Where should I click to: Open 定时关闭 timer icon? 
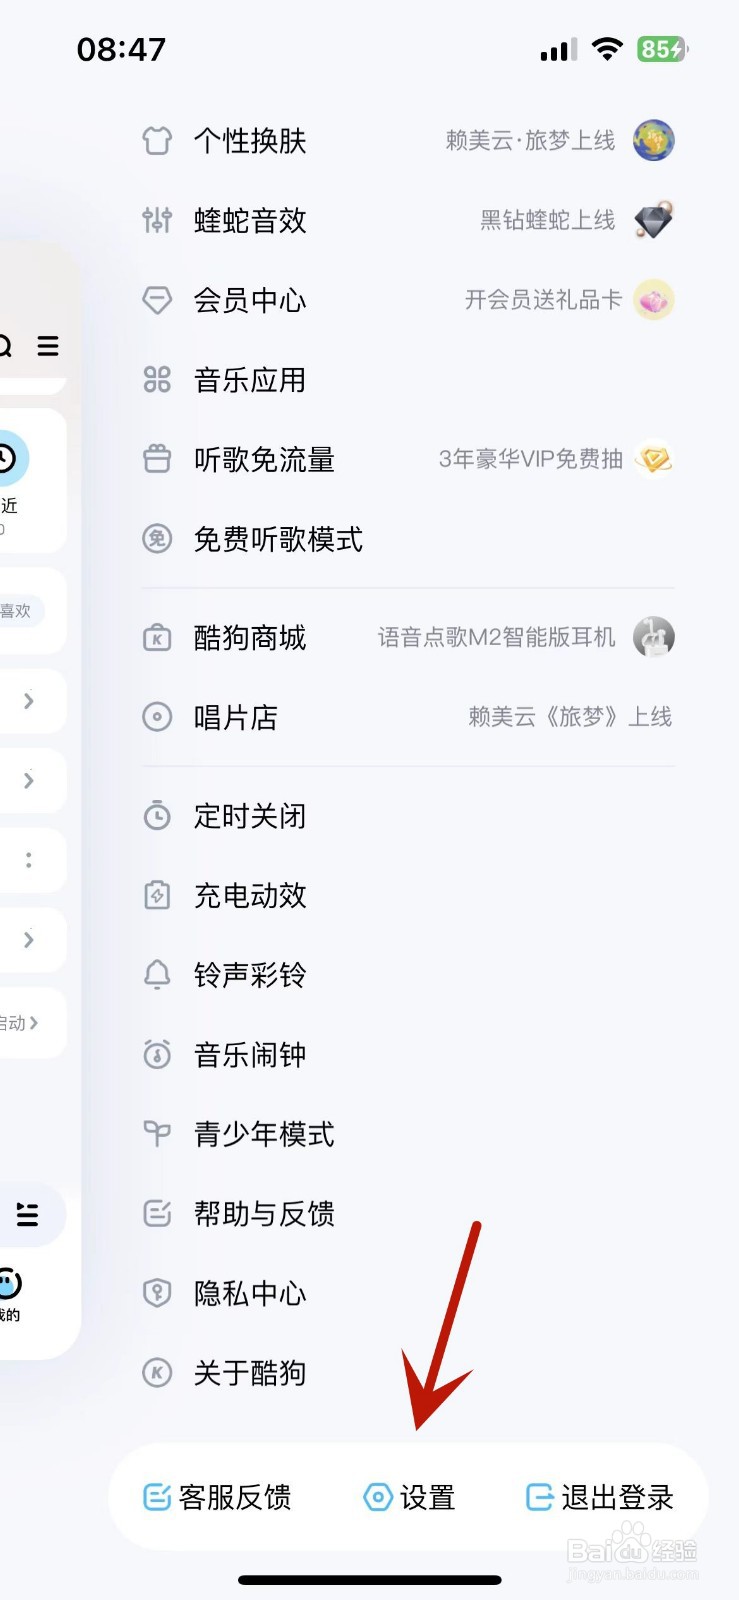click(157, 816)
